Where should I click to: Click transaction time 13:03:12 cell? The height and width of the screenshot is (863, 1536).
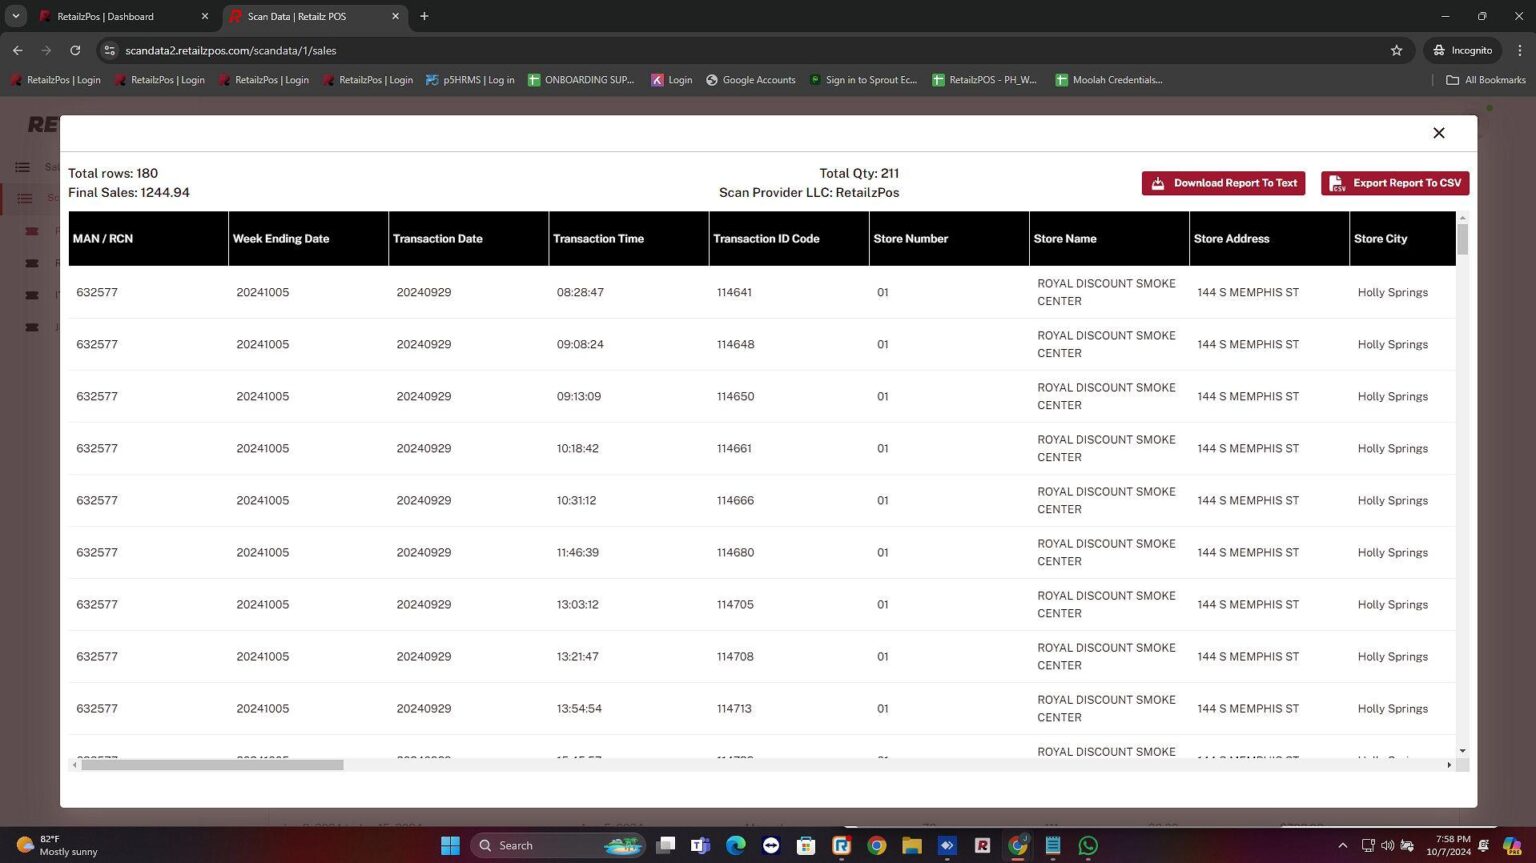(x=578, y=605)
